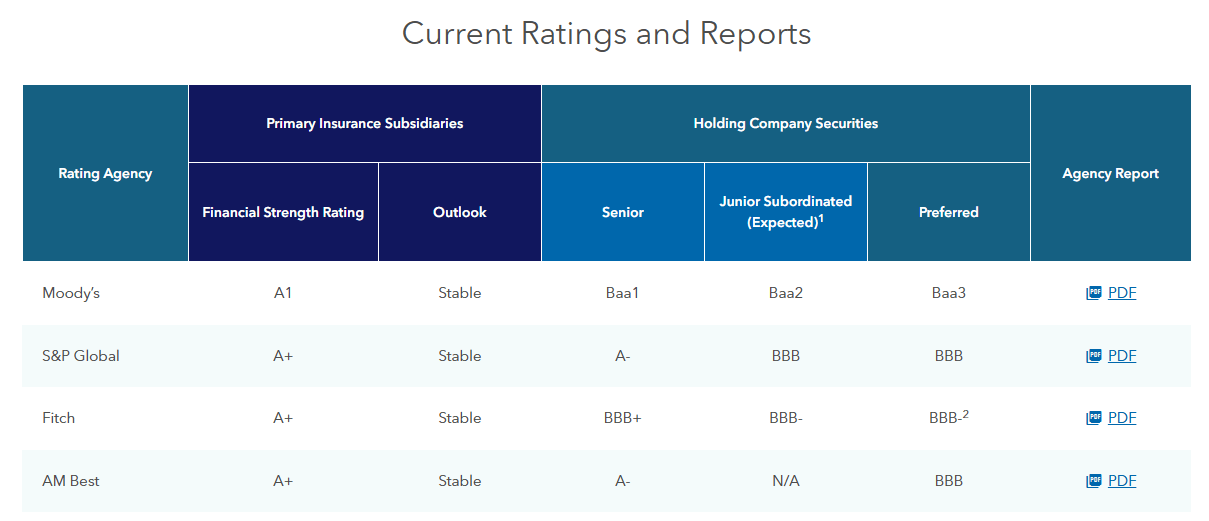Click the Financial Strength Rating column header
Viewport: 1209px width, 521px height.
pyautogui.click(x=283, y=212)
